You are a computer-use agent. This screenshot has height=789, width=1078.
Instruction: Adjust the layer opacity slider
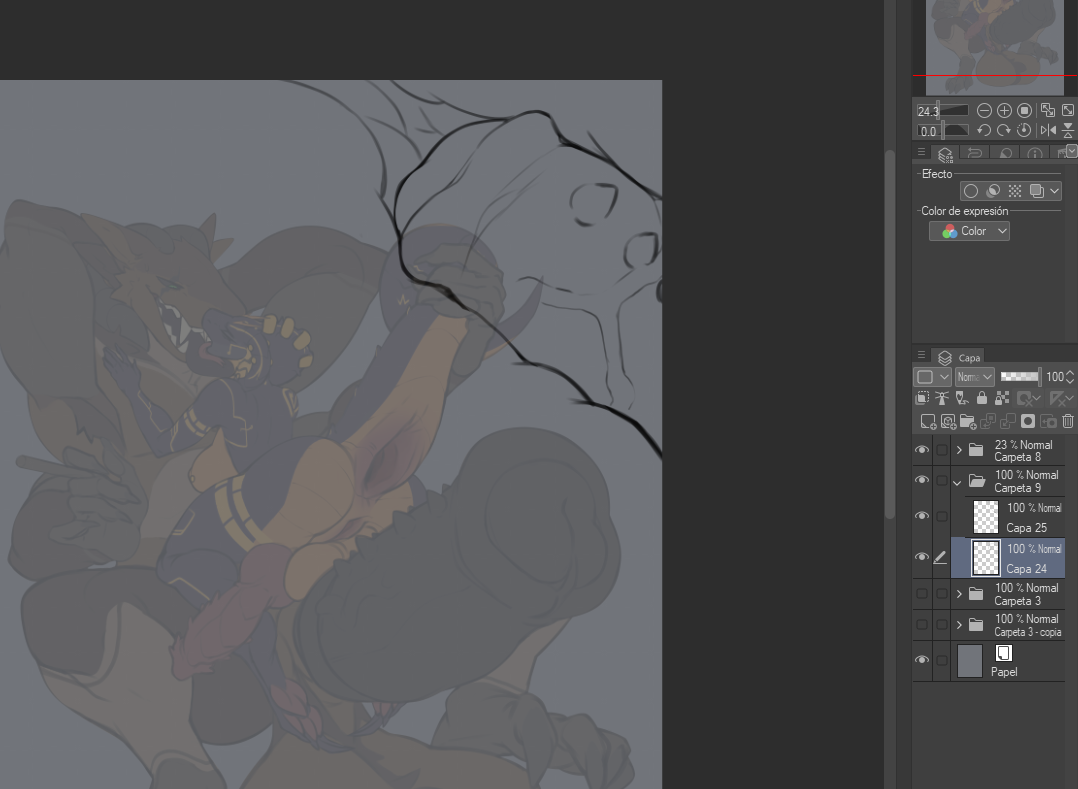[x=1020, y=377]
